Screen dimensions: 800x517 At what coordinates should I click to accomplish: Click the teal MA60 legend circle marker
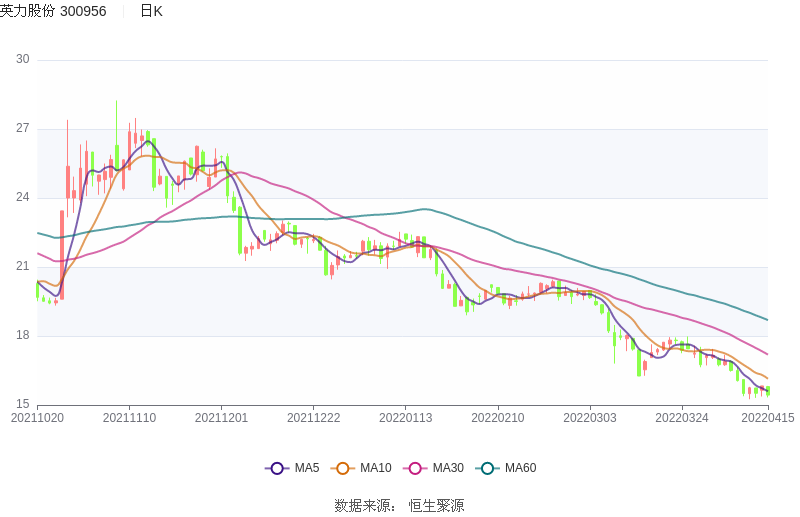[487, 468]
